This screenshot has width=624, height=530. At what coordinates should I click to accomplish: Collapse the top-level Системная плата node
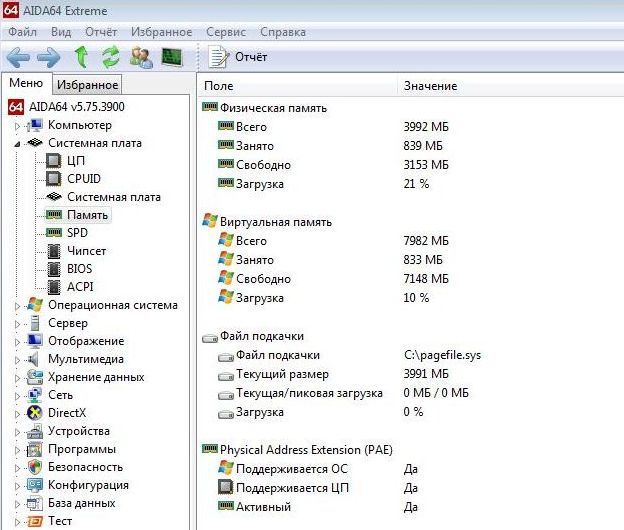coord(17,144)
